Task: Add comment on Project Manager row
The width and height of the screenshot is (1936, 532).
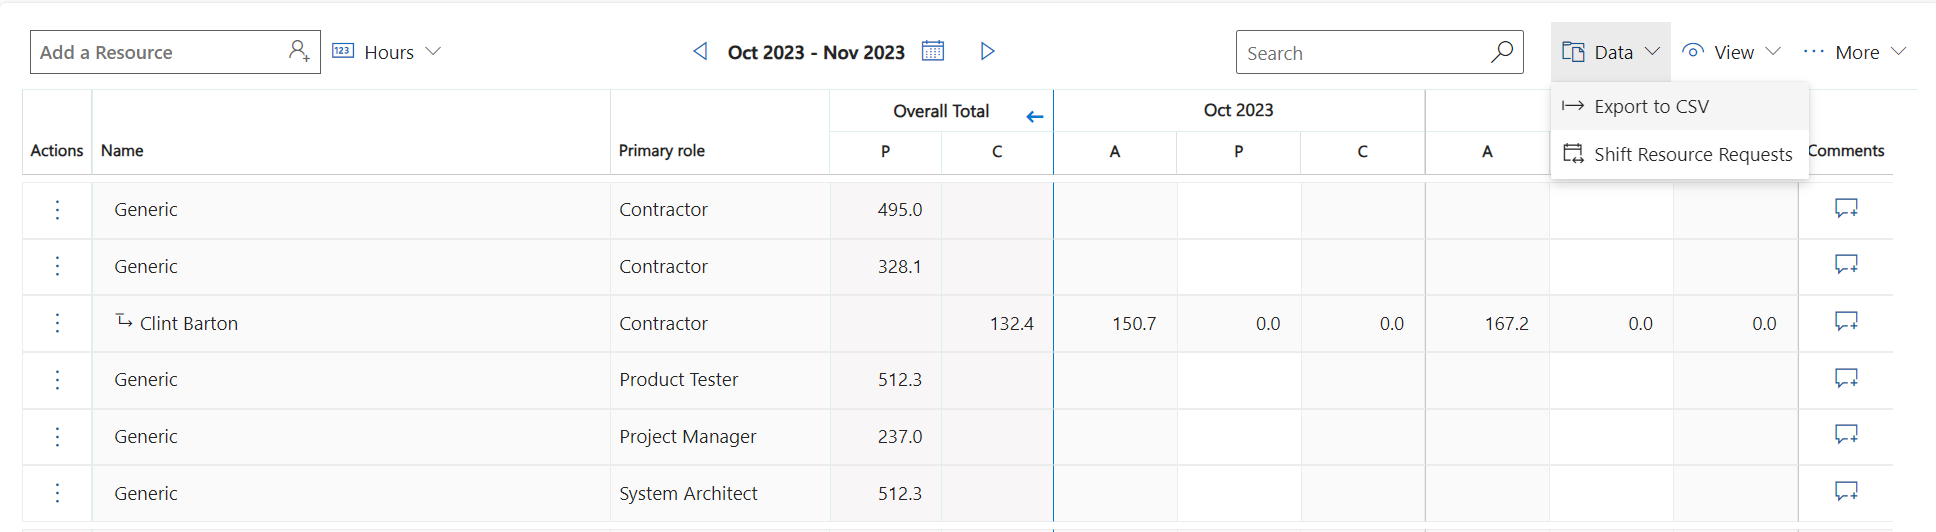Action: pyautogui.click(x=1846, y=434)
